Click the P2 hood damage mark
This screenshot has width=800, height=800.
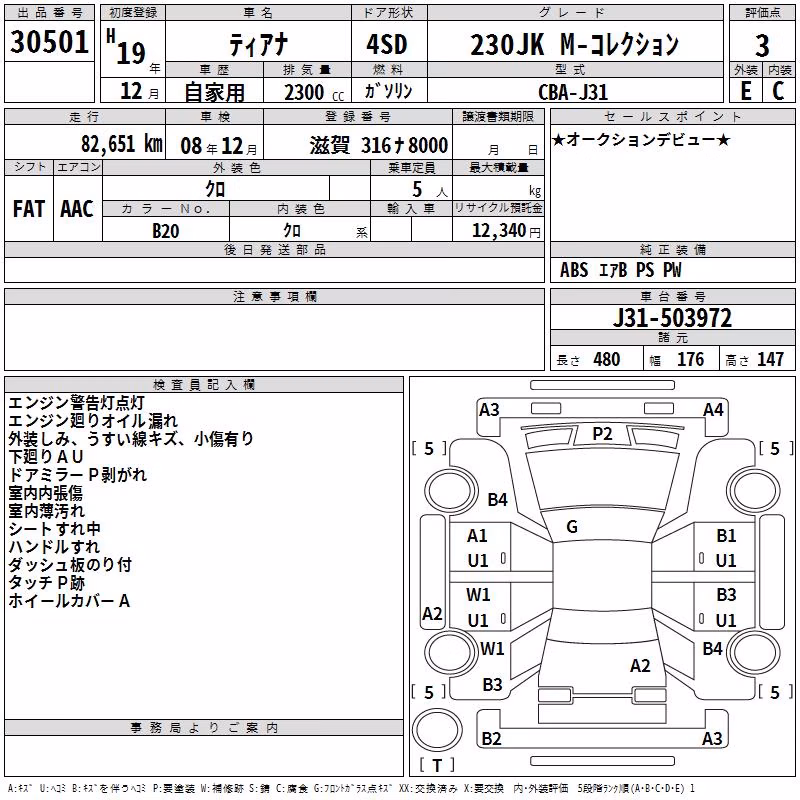pyautogui.click(x=602, y=434)
